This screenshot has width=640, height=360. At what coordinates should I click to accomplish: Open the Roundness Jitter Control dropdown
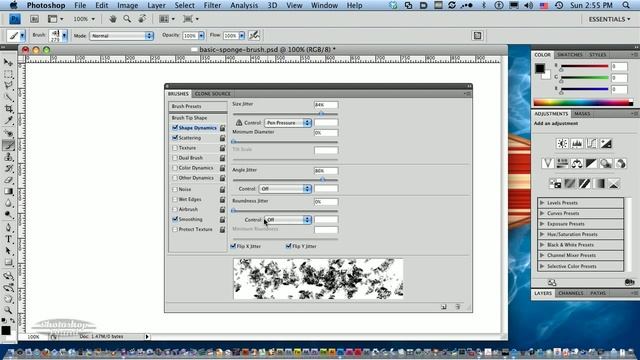288,220
